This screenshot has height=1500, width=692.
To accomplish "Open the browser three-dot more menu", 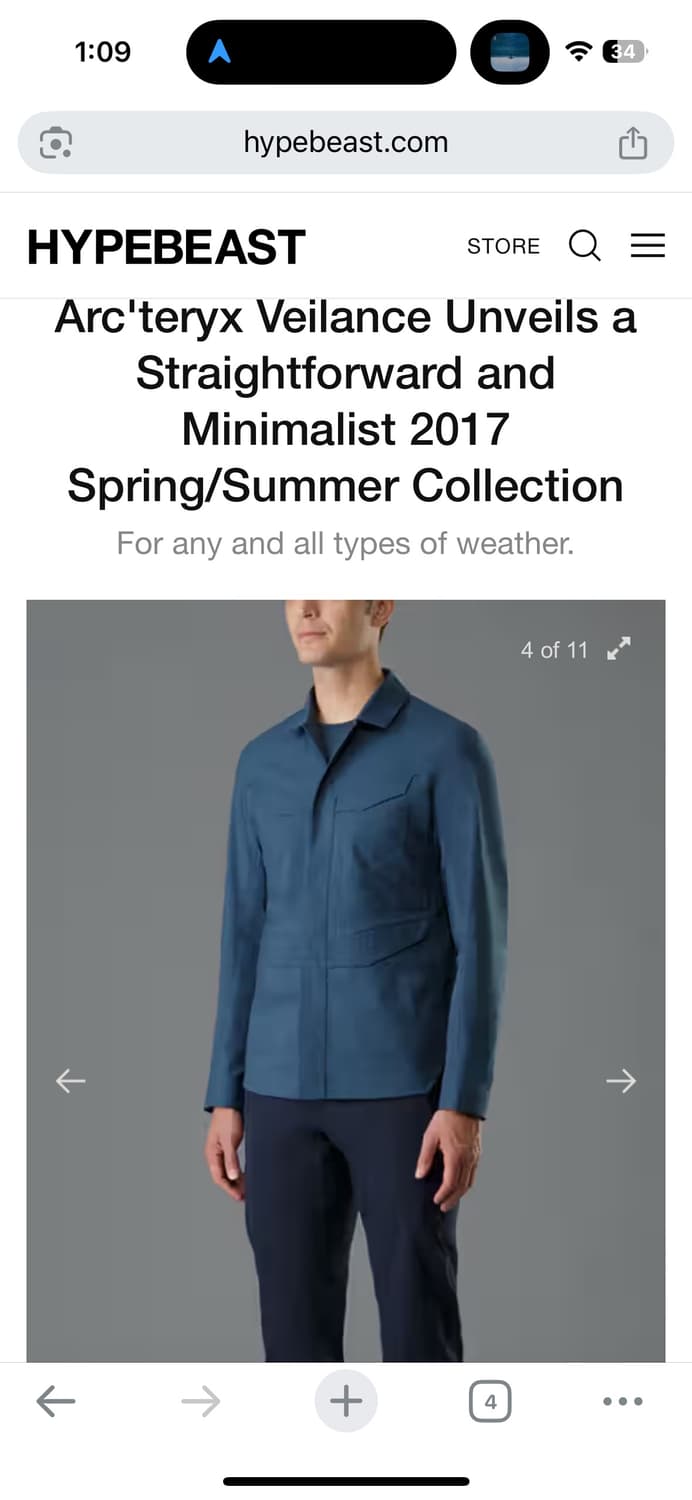I will pos(623,1402).
